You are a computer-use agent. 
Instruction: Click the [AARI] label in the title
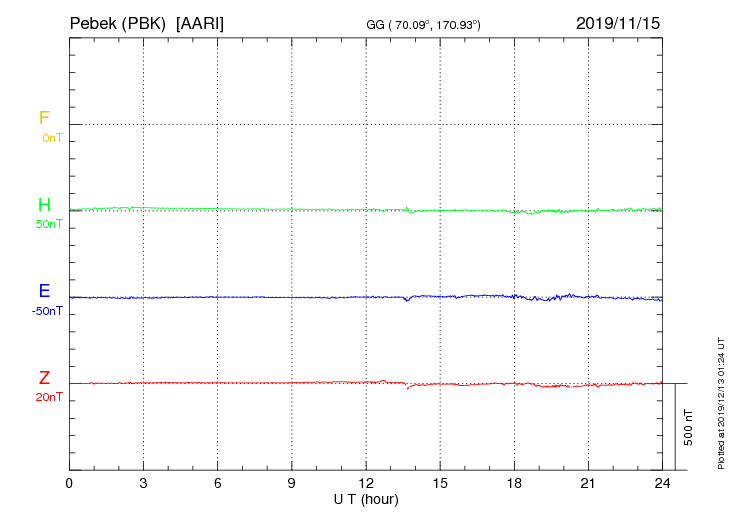(200, 22)
